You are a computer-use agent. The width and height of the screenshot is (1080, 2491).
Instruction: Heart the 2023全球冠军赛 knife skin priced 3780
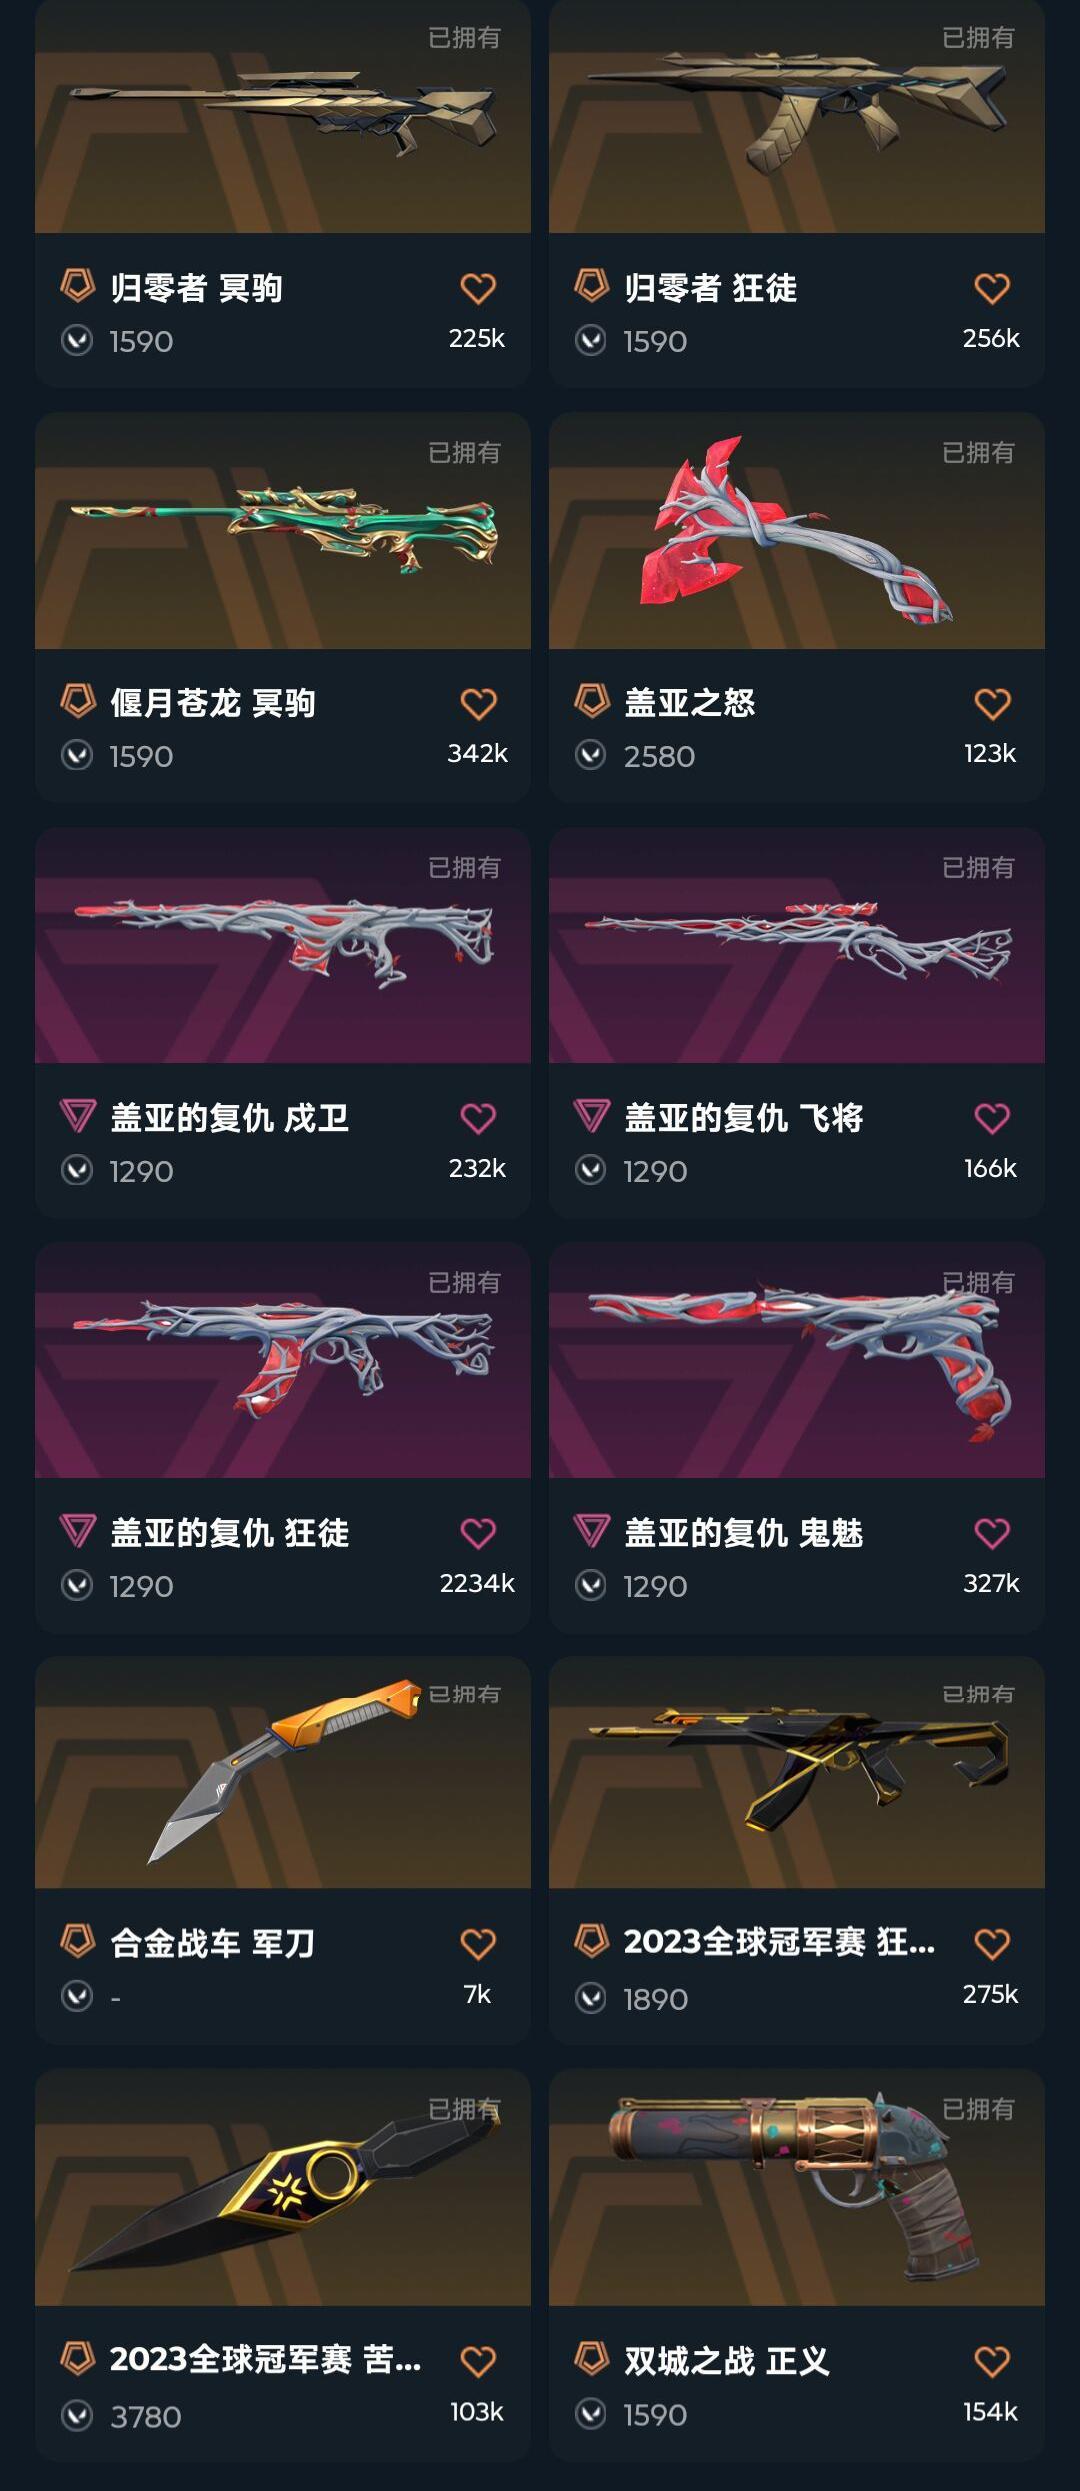tap(478, 2361)
